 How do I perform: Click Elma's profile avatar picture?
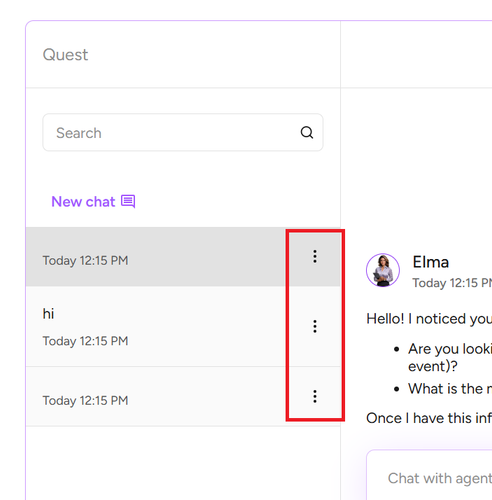383,270
